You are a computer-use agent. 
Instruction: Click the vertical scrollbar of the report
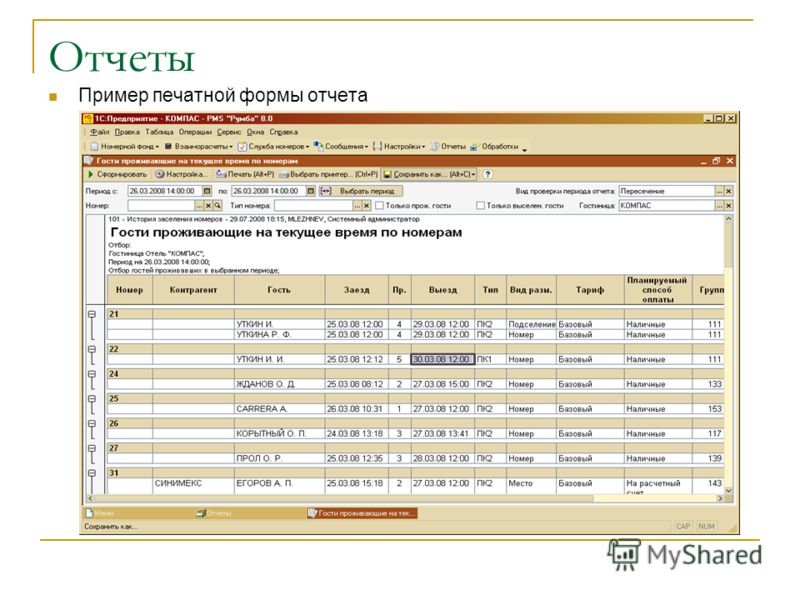729,354
